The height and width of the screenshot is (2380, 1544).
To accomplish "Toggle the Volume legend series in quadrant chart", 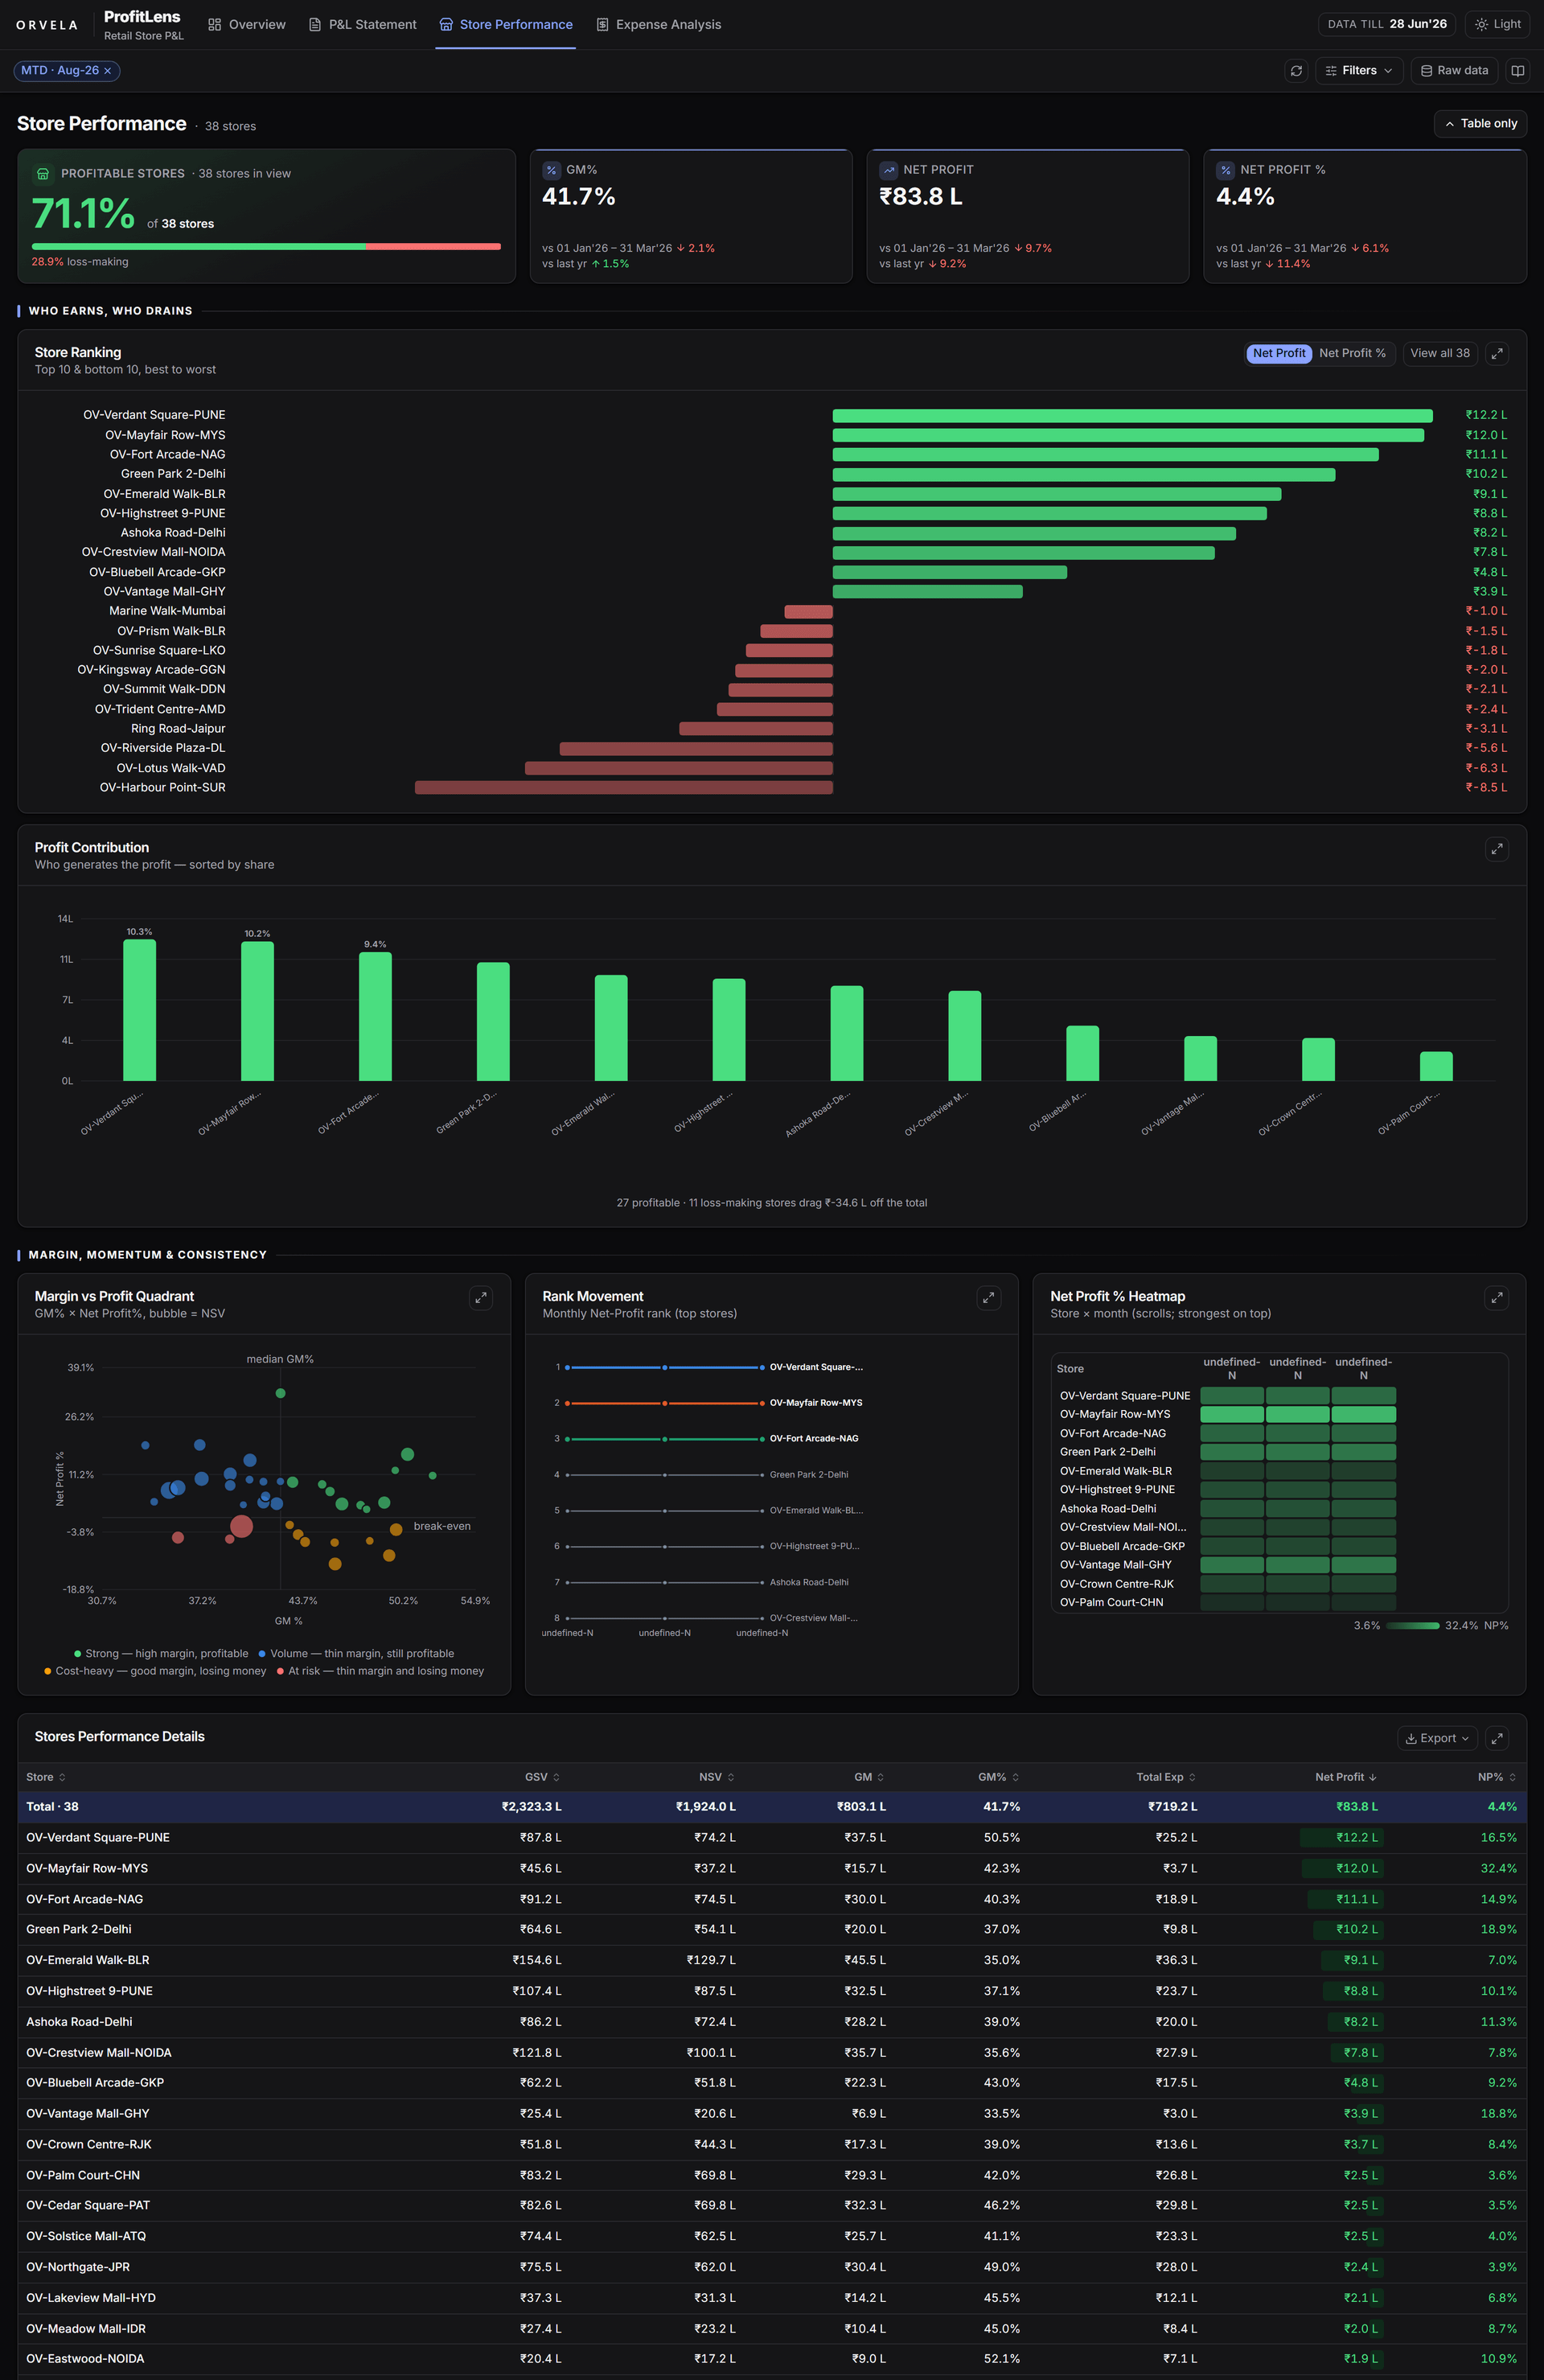I will (356, 1654).
